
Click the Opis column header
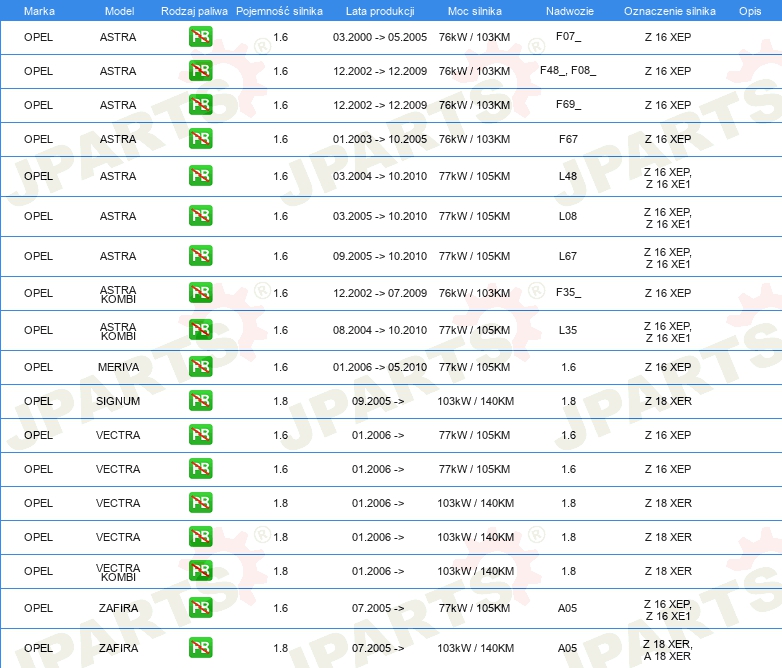(x=750, y=11)
